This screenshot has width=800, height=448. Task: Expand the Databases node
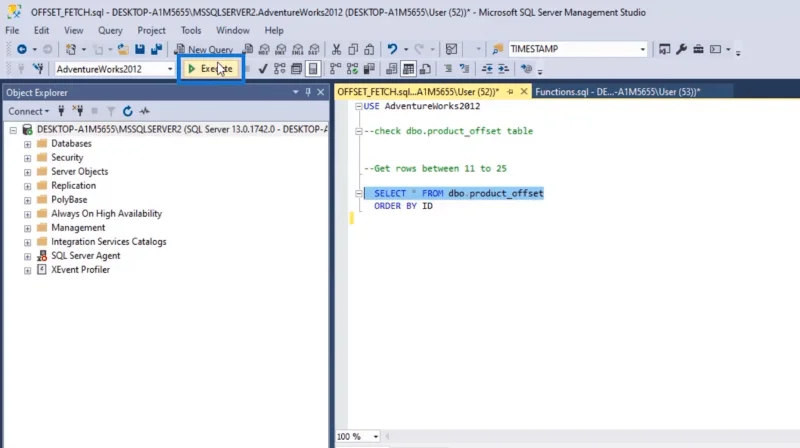[28, 144]
